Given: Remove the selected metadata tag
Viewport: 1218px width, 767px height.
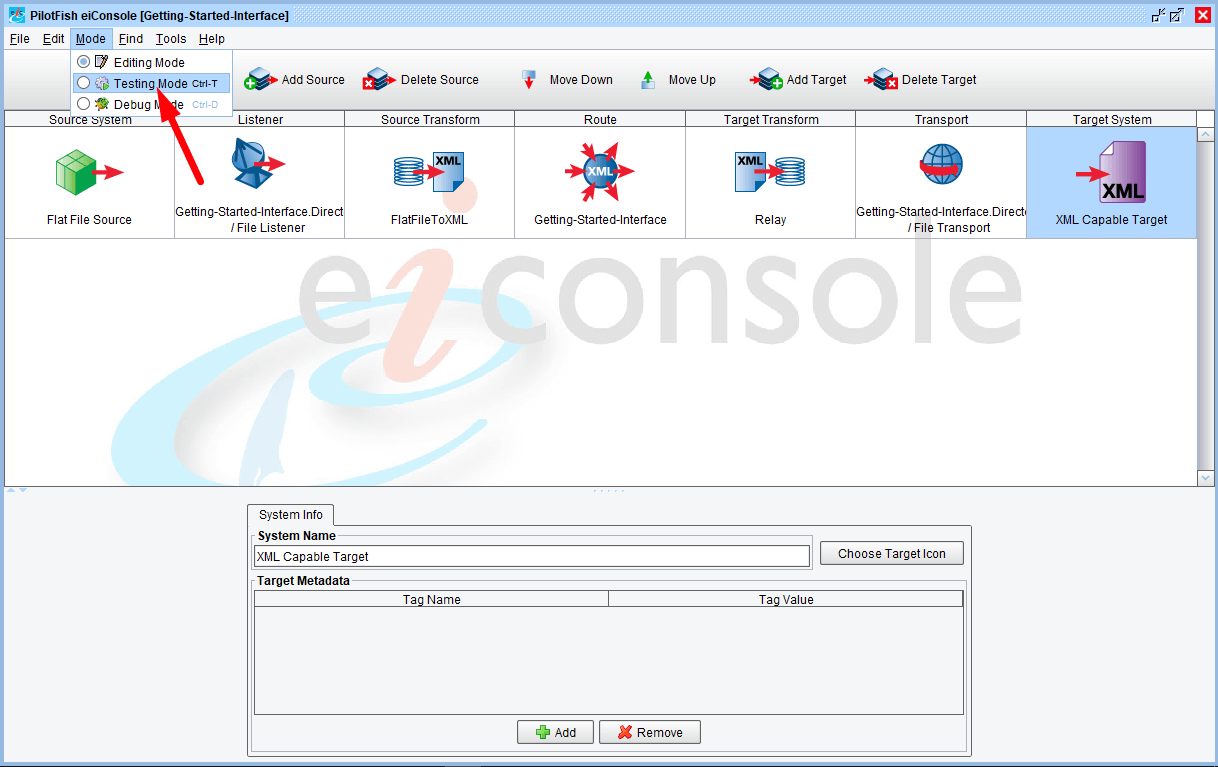Looking at the screenshot, I should coord(650,732).
